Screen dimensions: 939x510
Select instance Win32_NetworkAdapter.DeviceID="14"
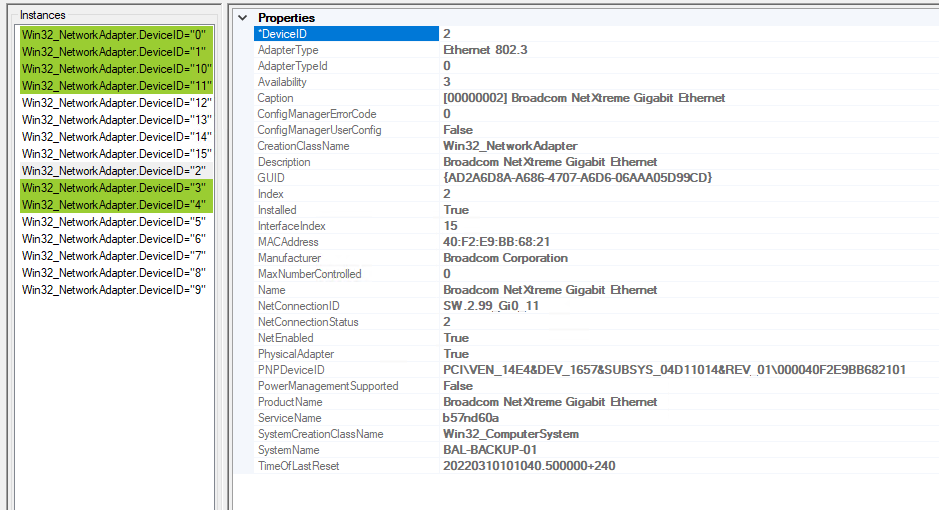[x=117, y=136]
